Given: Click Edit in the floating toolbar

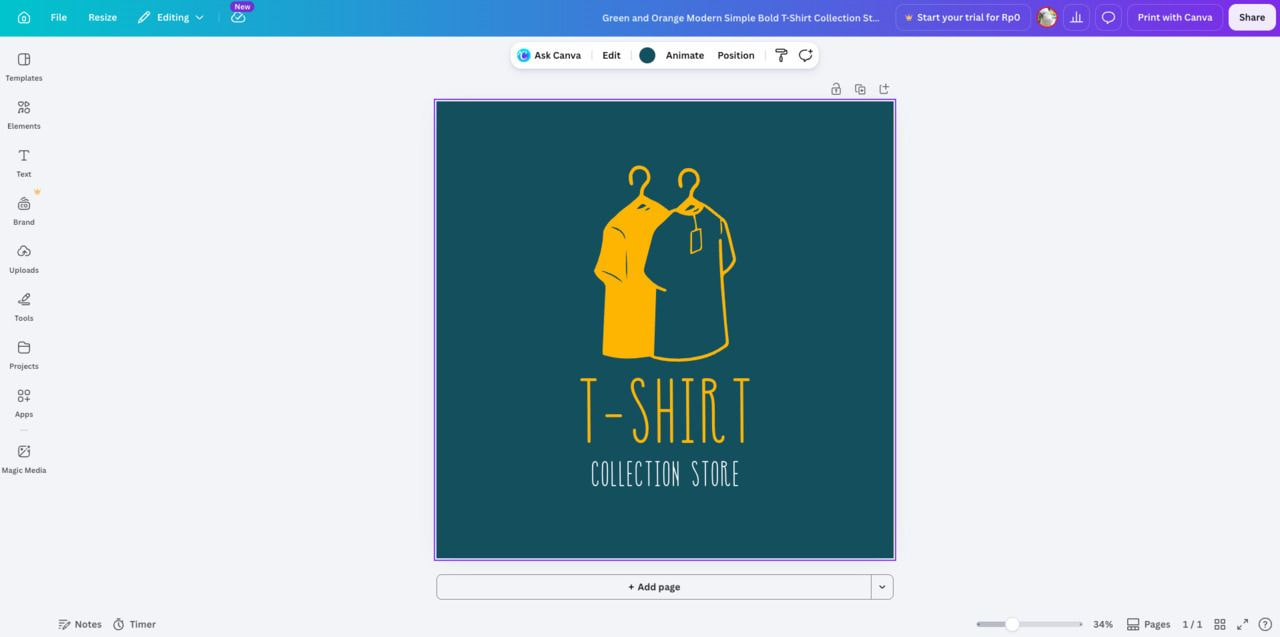Looking at the screenshot, I should click(x=611, y=55).
